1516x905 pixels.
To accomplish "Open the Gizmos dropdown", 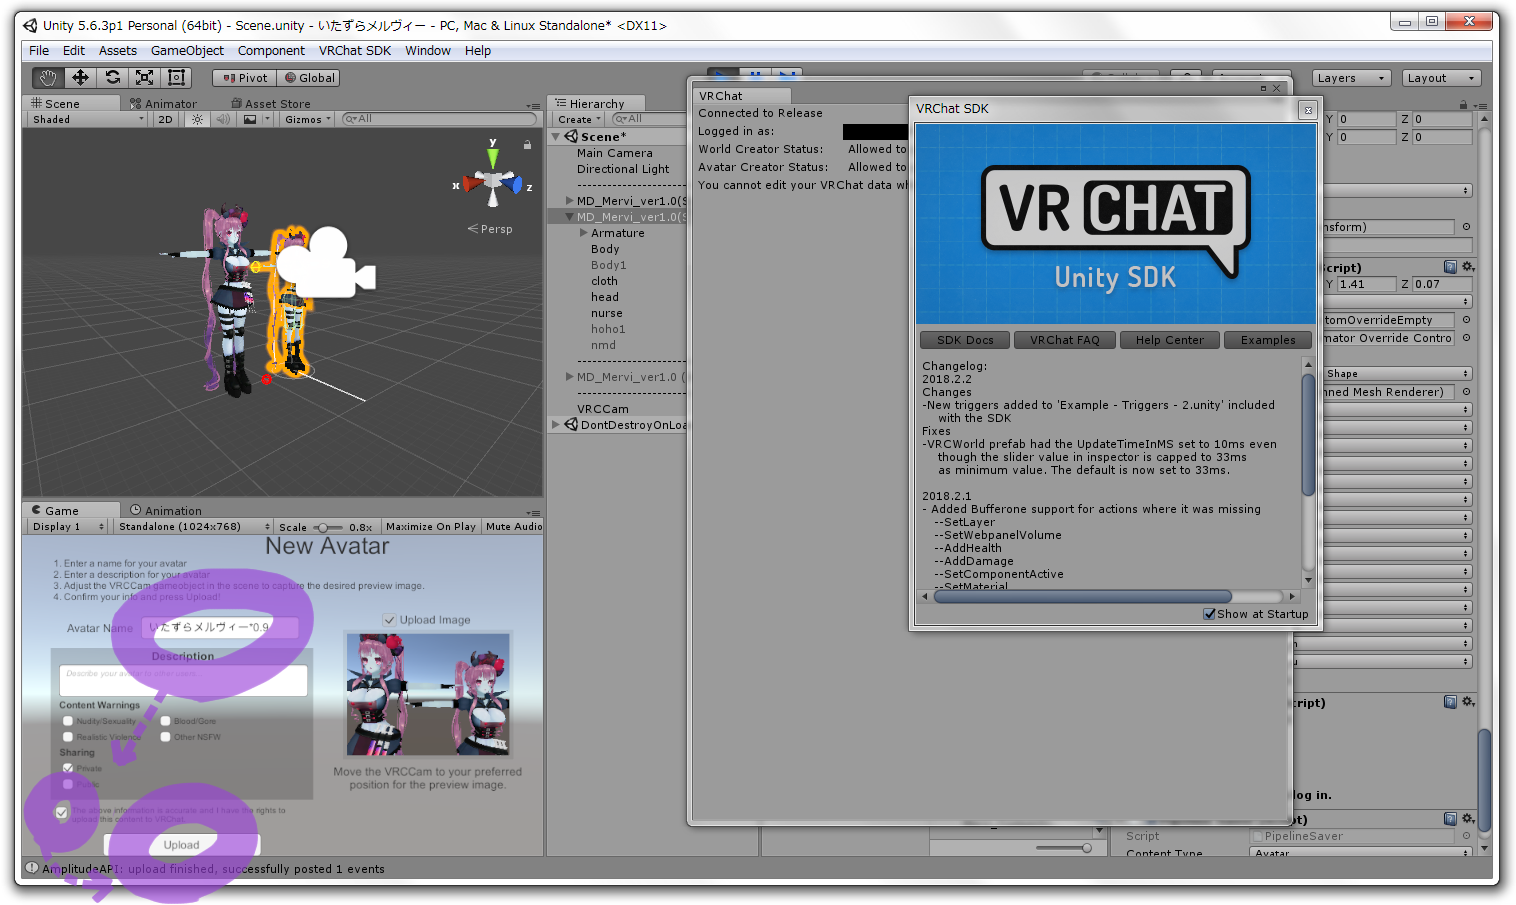I will pos(307,119).
